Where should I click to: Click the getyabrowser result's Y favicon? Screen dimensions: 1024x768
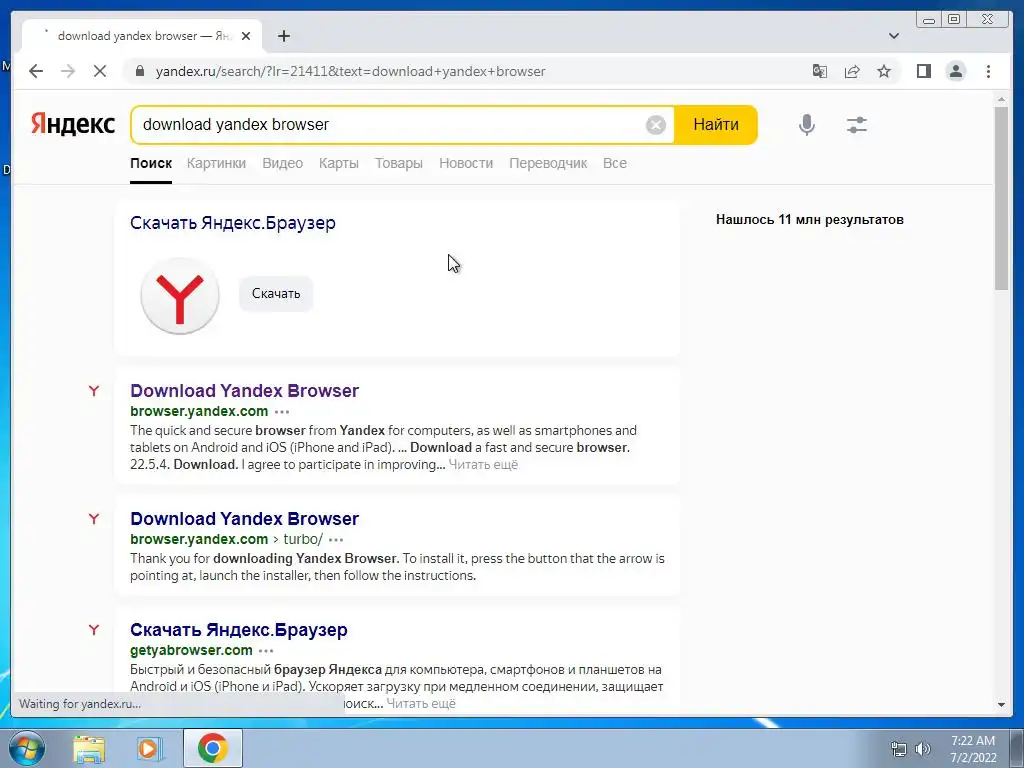[94, 630]
